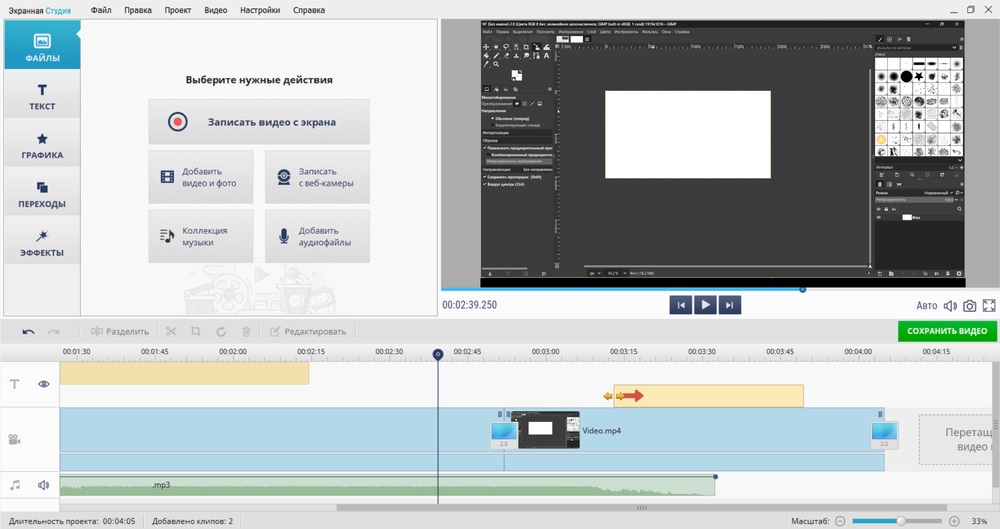Toggle text track visibility eye icon

coord(43,384)
